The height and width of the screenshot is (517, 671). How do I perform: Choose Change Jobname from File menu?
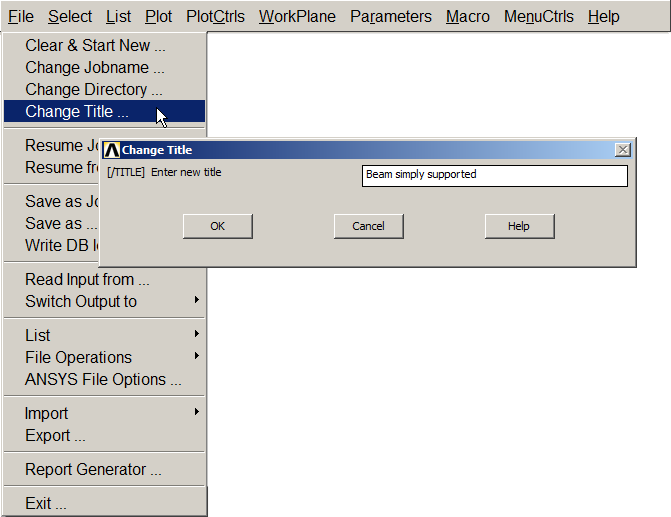tap(94, 68)
